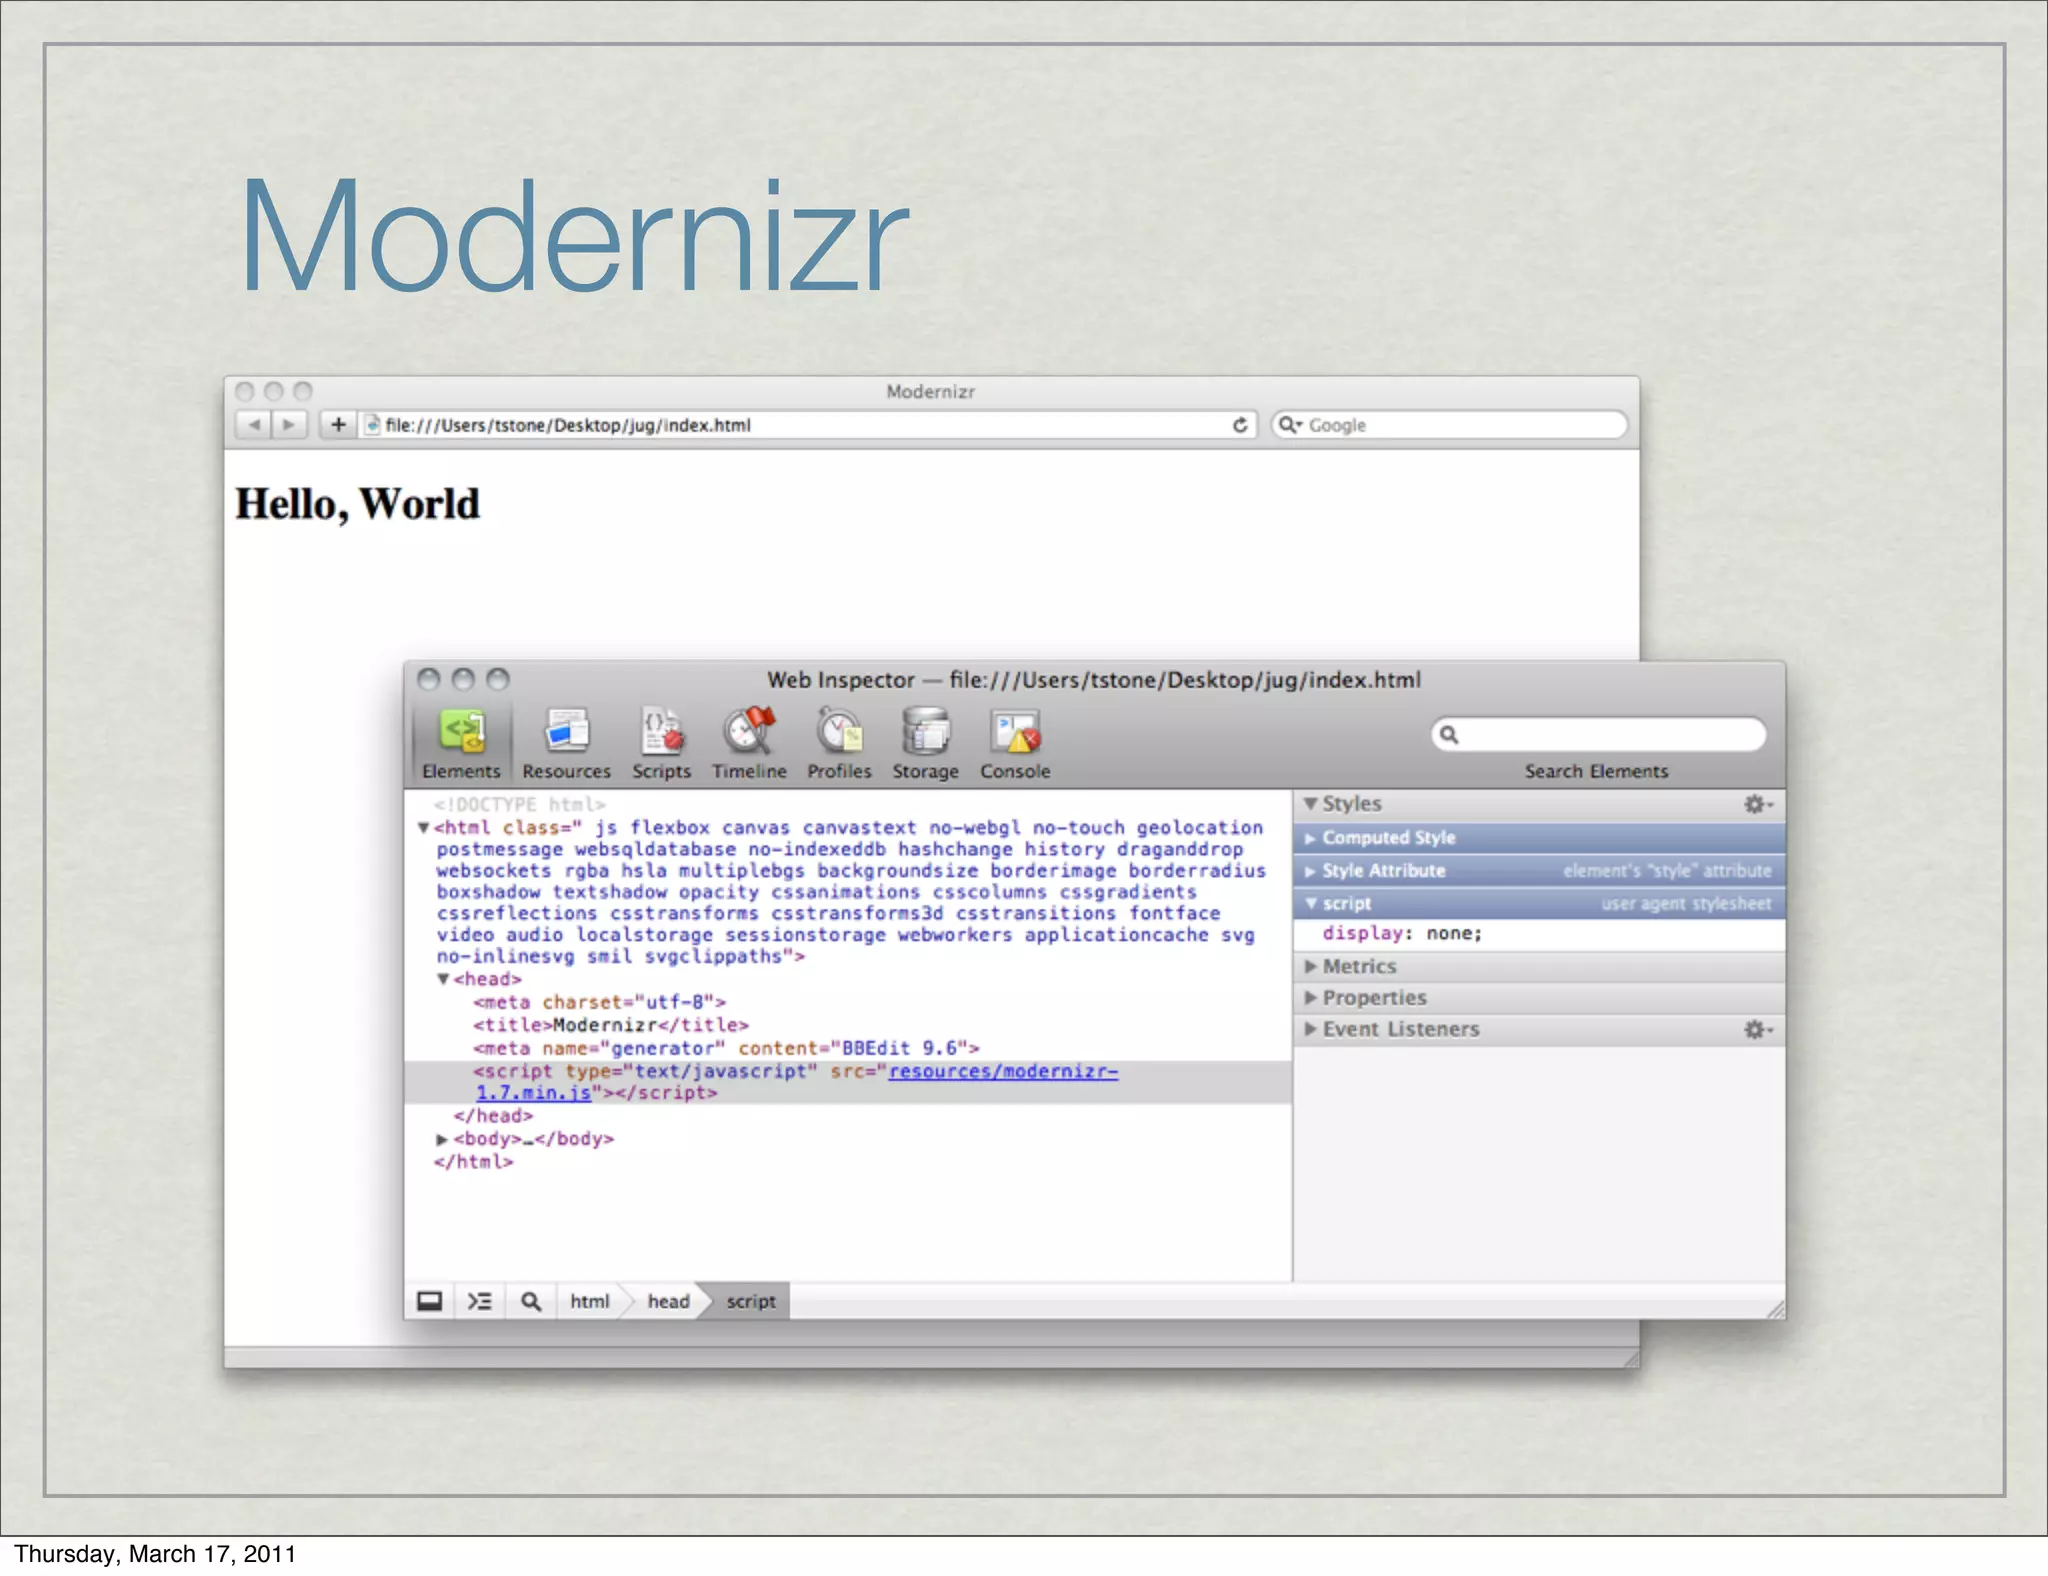Collapse the html node triangle

point(423,828)
